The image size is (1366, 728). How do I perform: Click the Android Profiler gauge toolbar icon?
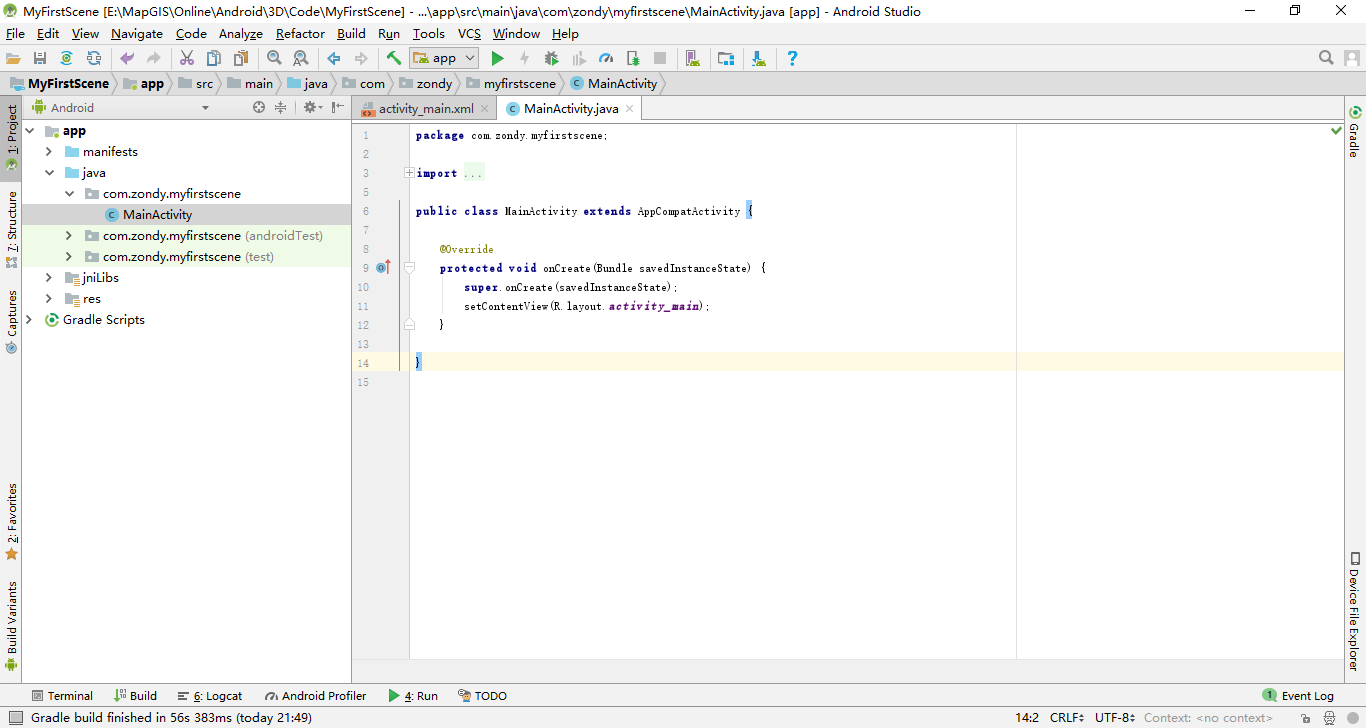pos(606,59)
